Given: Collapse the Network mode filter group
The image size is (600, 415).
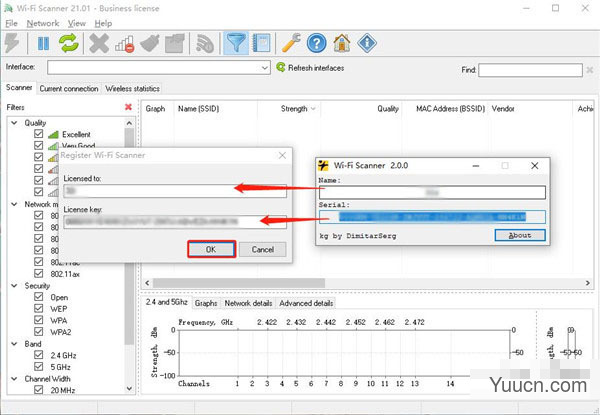Looking at the screenshot, I should point(15,204).
